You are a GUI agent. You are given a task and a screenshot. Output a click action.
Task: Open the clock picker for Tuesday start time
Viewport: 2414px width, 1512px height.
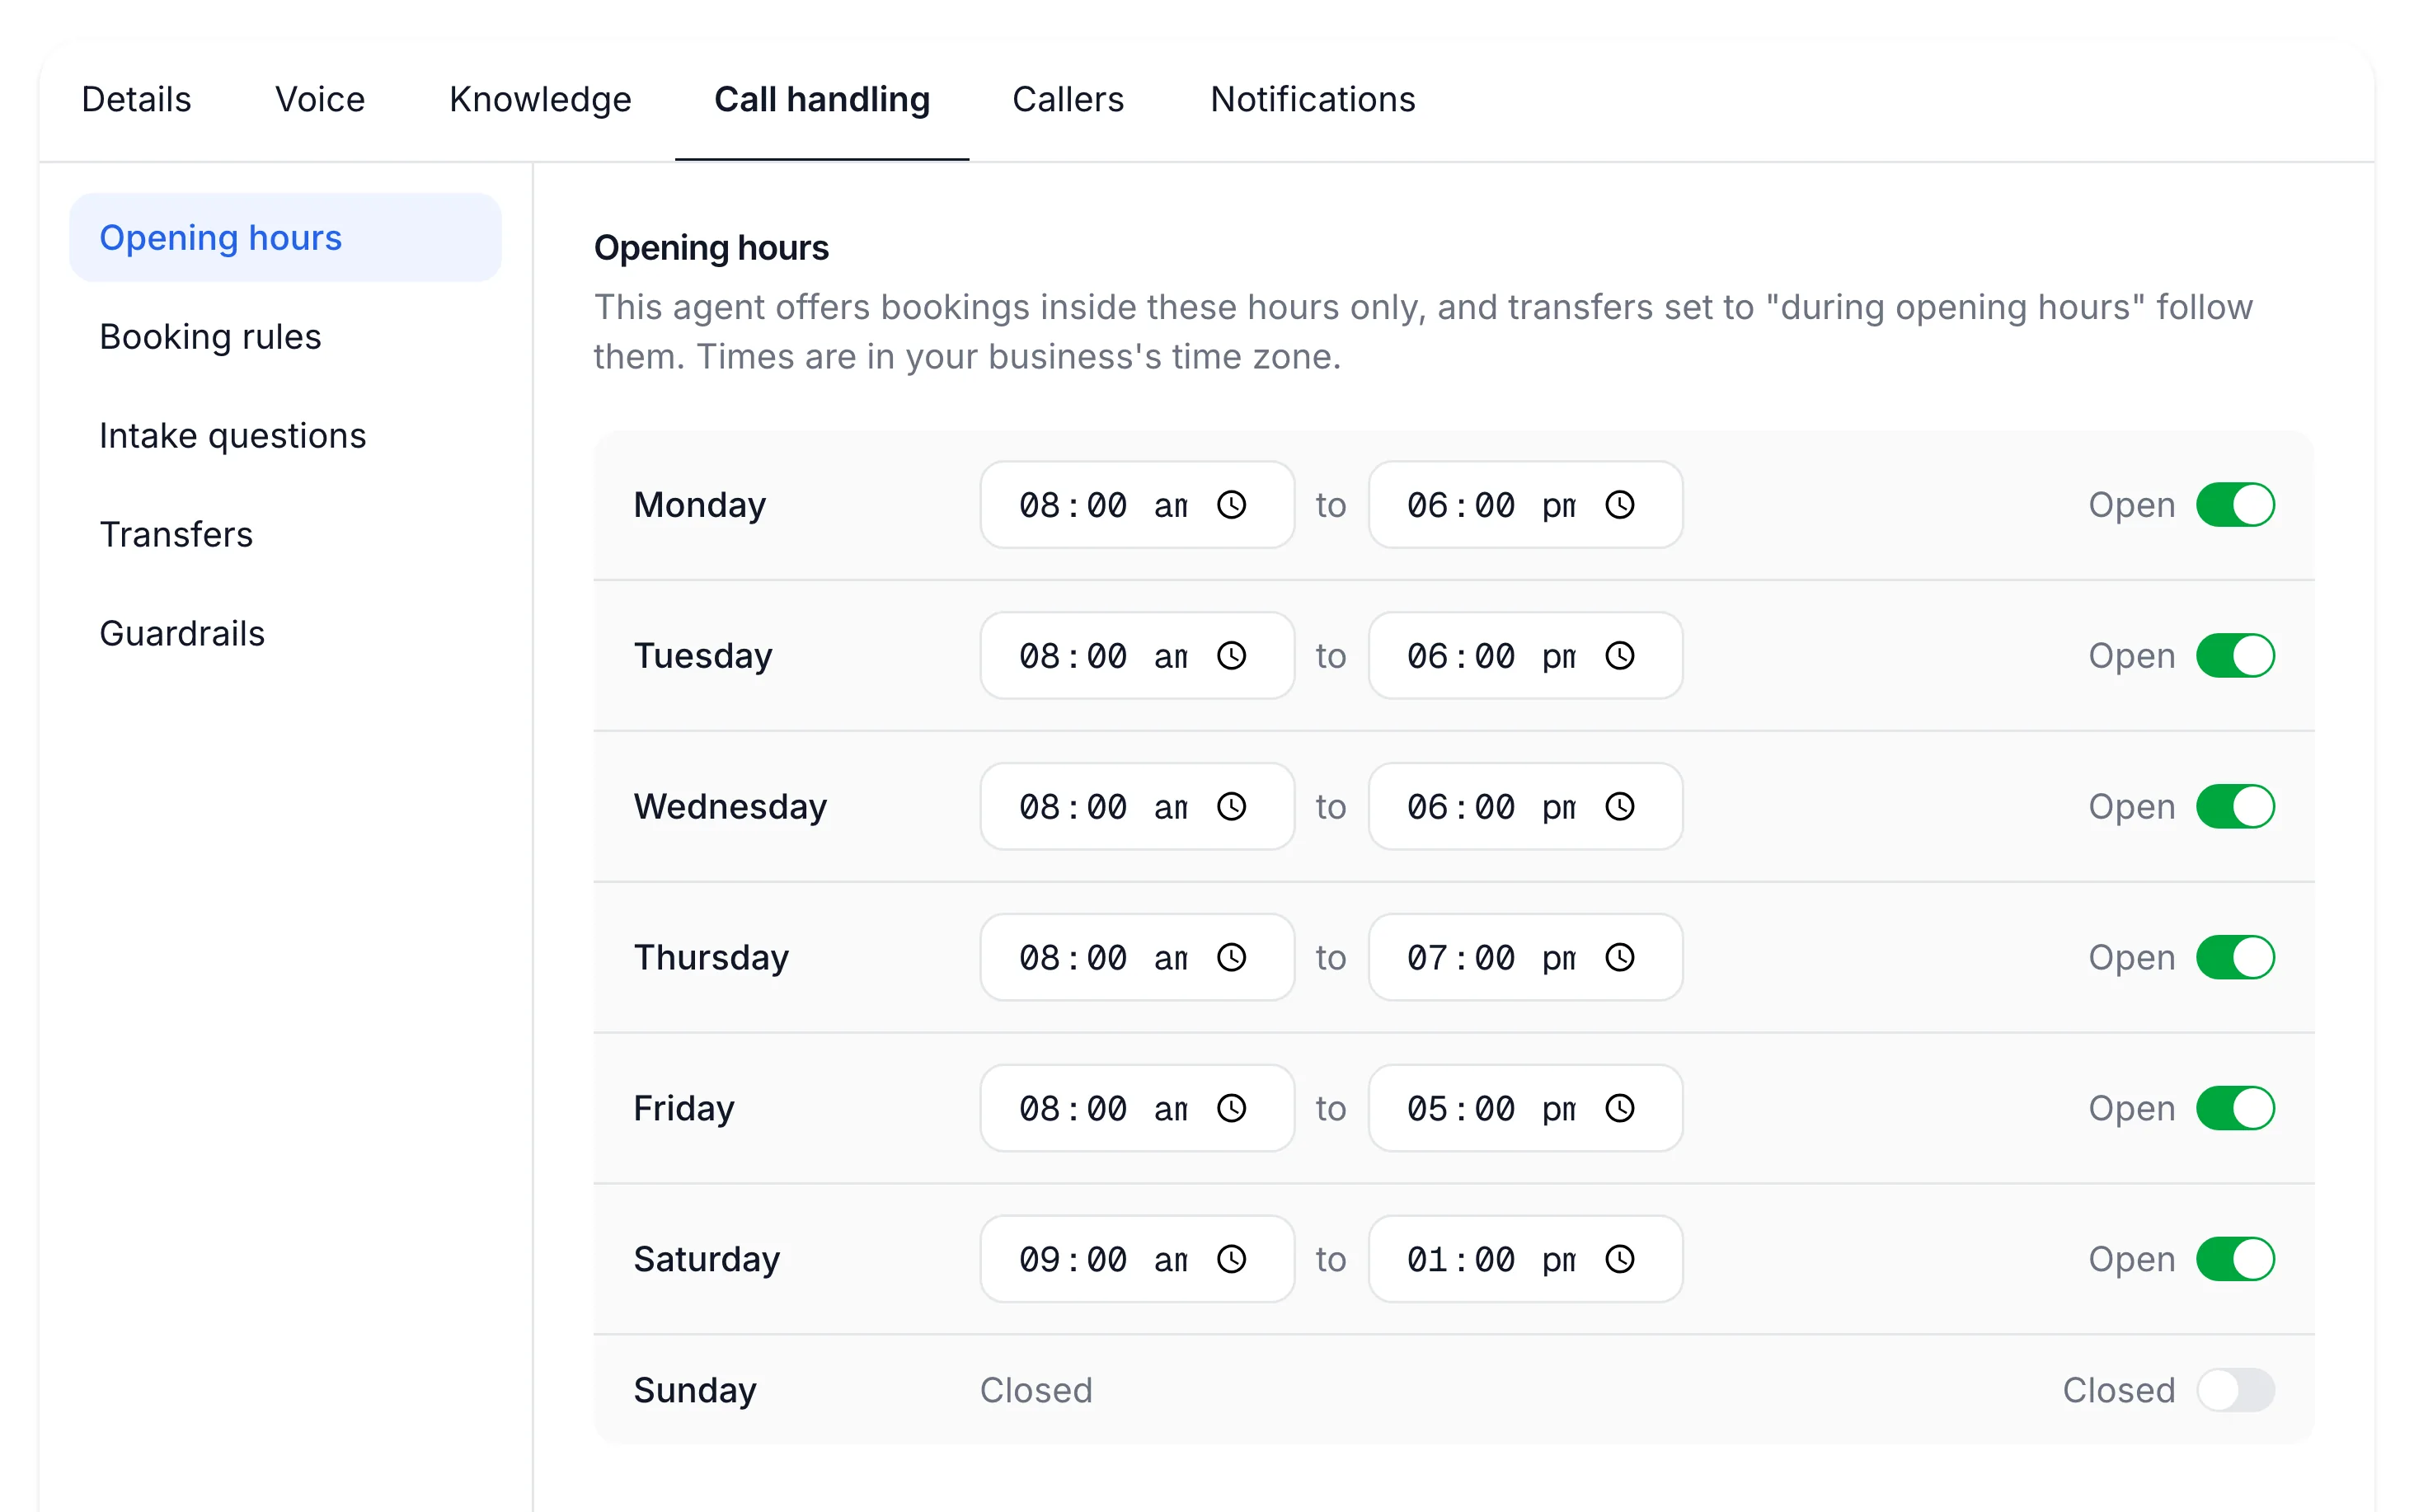pyautogui.click(x=1231, y=656)
